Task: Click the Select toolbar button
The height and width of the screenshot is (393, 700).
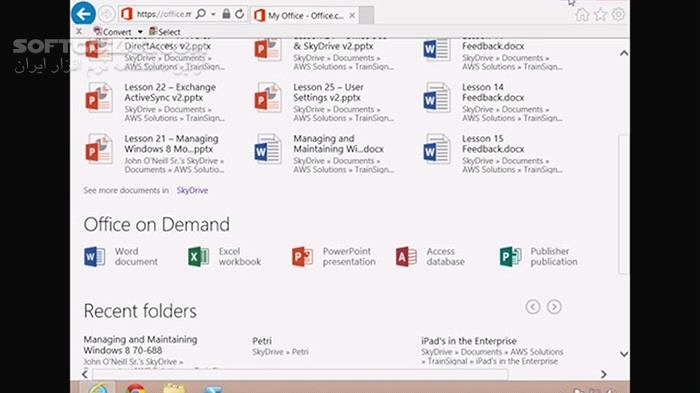Action: click(x=165, y=32)
